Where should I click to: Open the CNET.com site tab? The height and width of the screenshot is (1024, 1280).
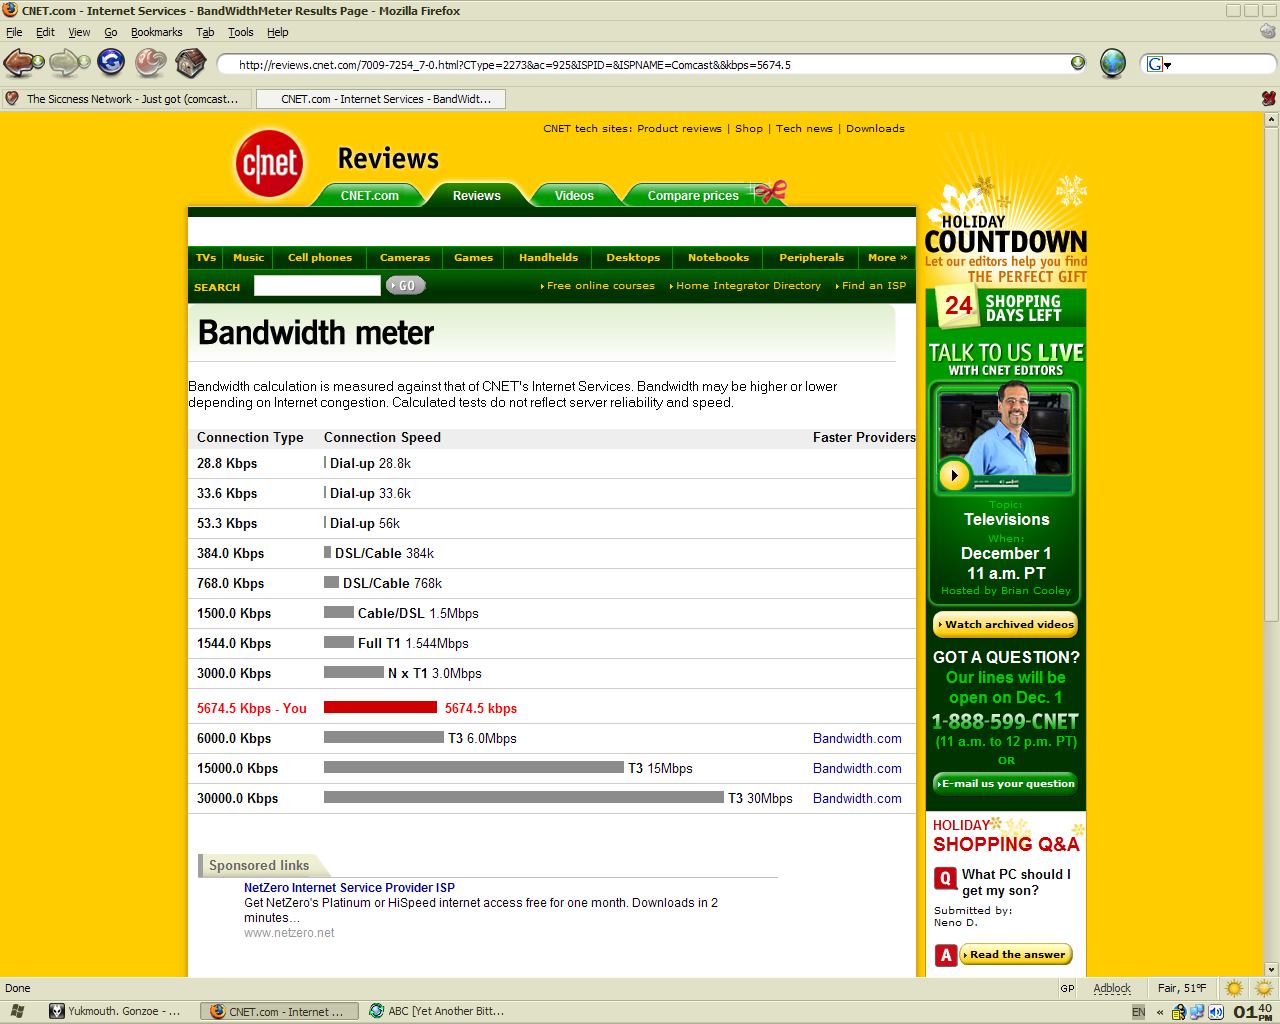pos(370,195)
